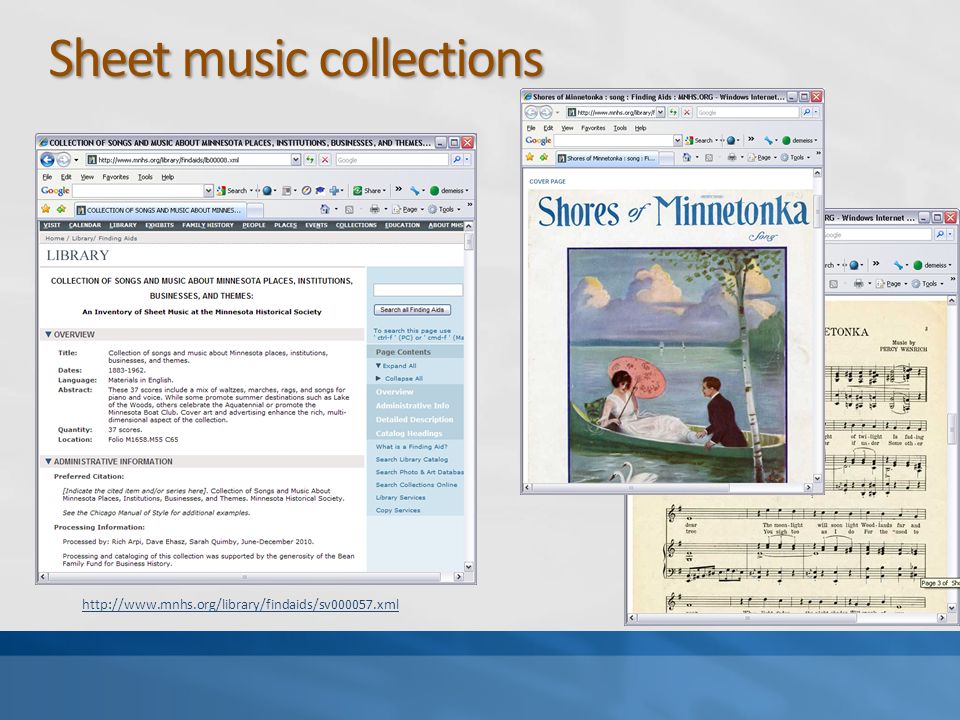Viewport: 960px width, 720px height.
Task: Collapse the ADMINISTRATIVE INFORMATION section triangle
Action: (48, 461)
